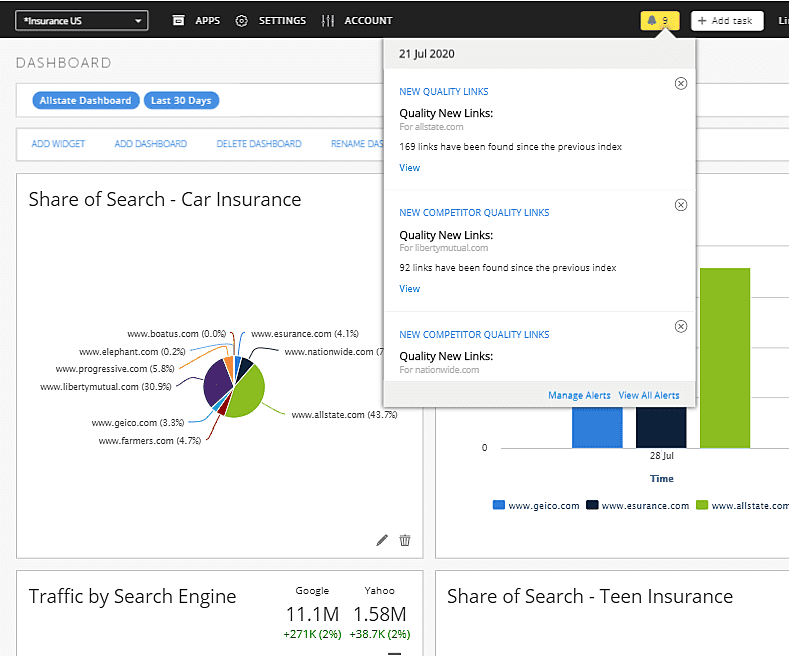789x656 pixels.
Task: Open the ACCOUNT menu
Action: coord(368,21)
